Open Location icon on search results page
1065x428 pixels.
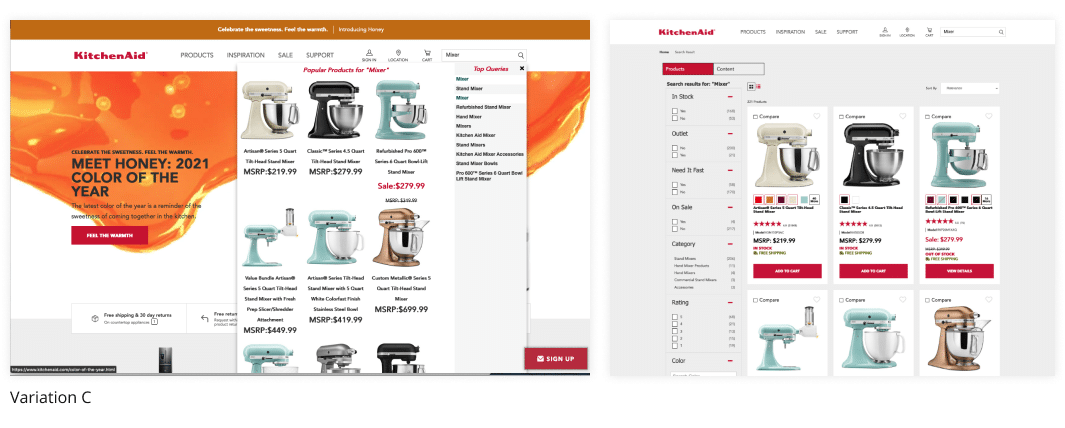(907, 31)
